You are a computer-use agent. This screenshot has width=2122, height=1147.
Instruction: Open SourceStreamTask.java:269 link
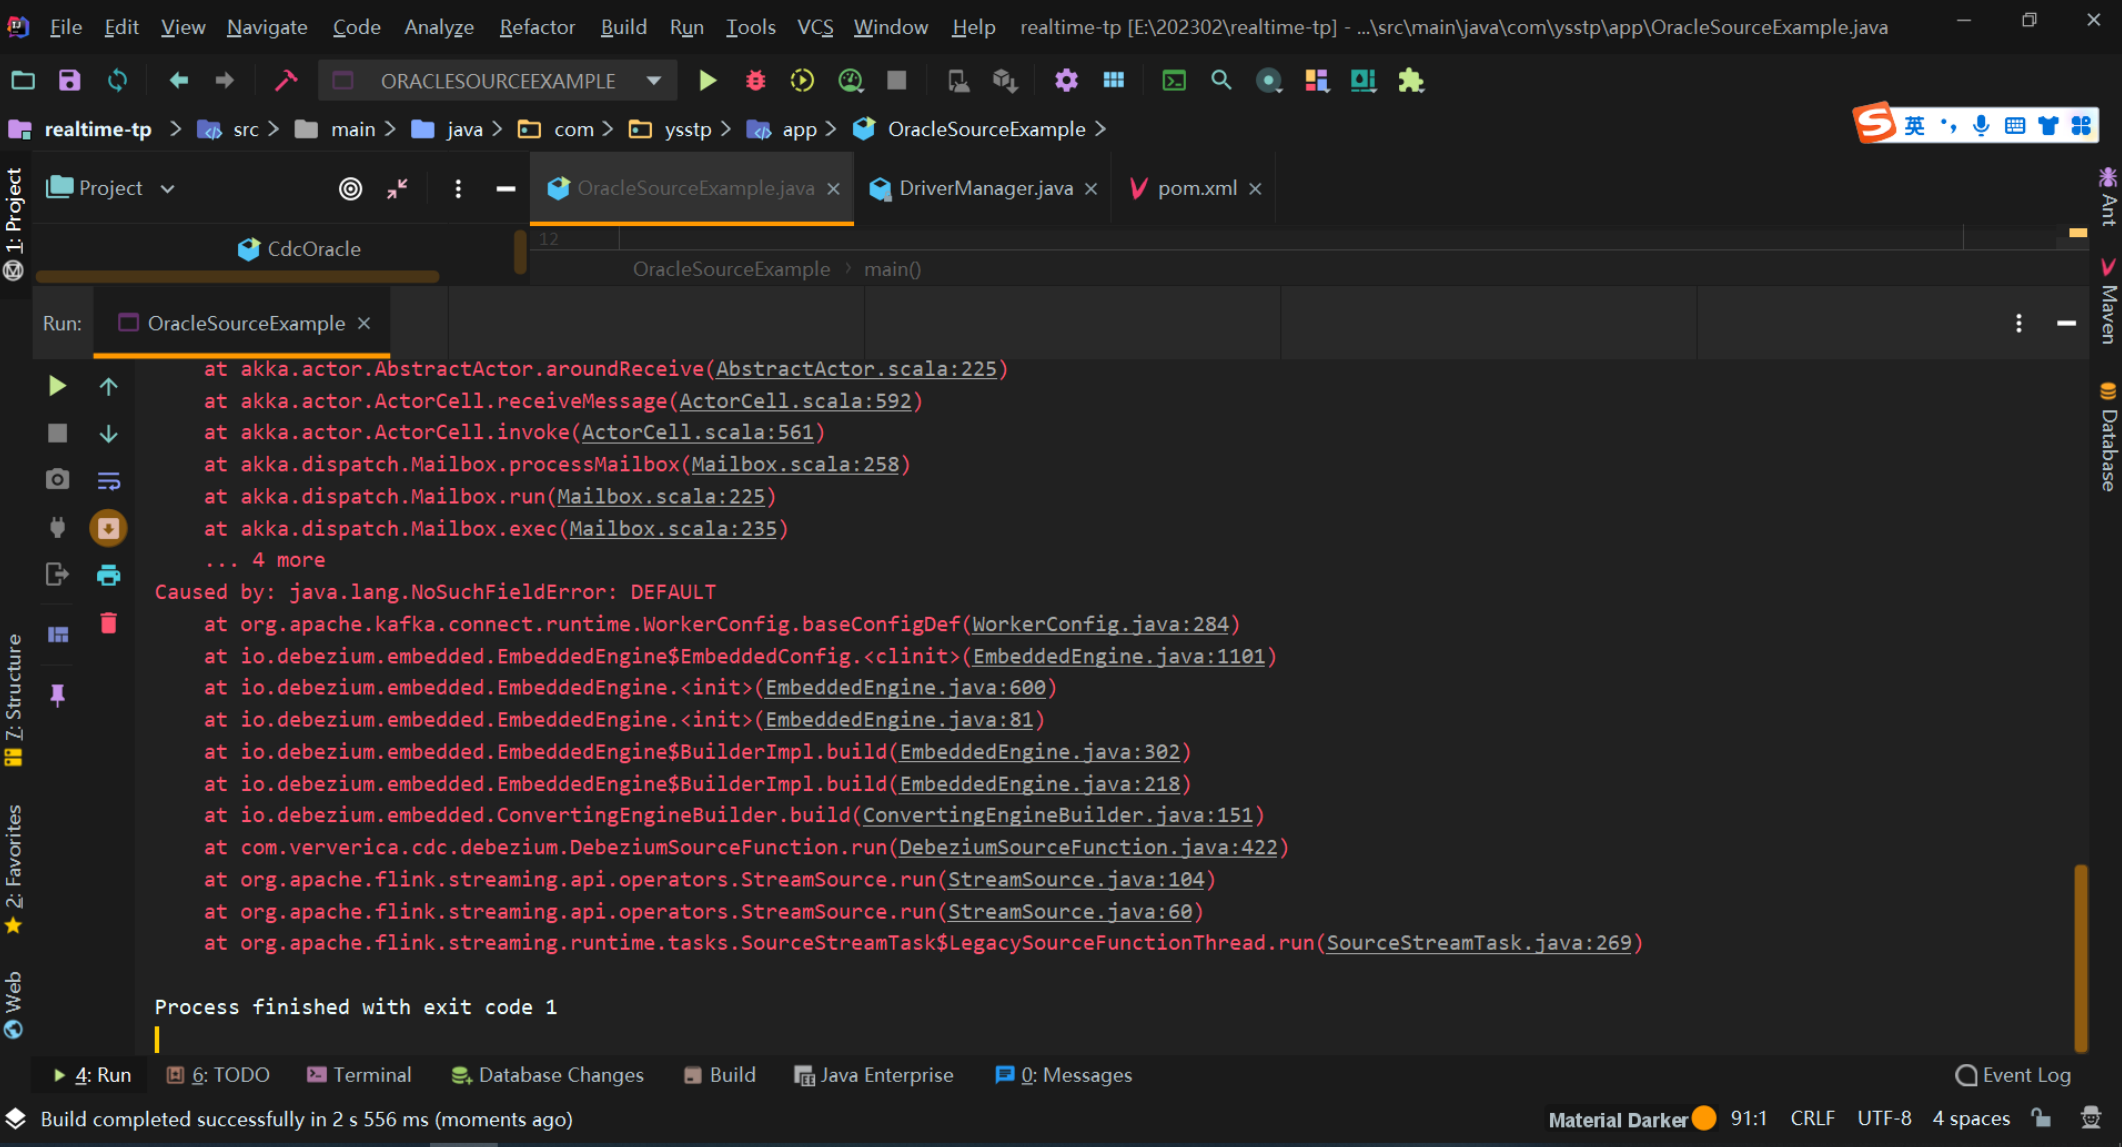tap(1479, 943)
